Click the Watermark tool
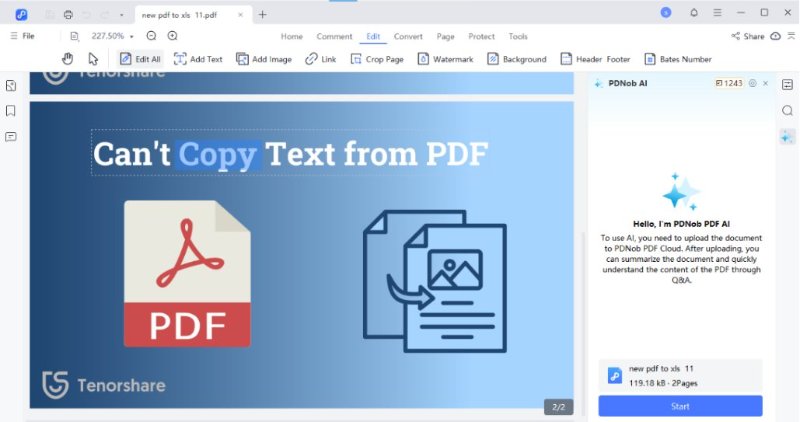Screen dimensions: 800x422 tap(445, 59)
